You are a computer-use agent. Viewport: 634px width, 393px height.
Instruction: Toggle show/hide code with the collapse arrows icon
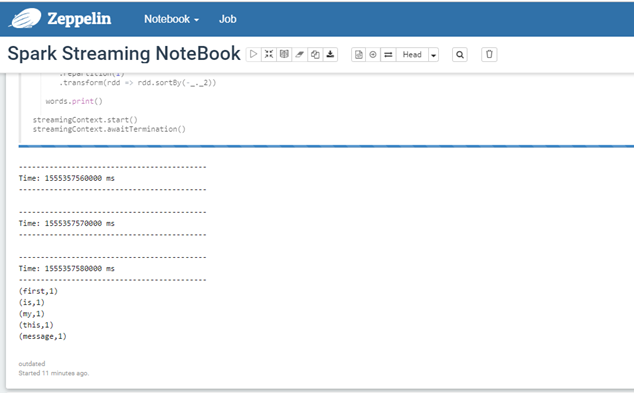coord(269,54)
